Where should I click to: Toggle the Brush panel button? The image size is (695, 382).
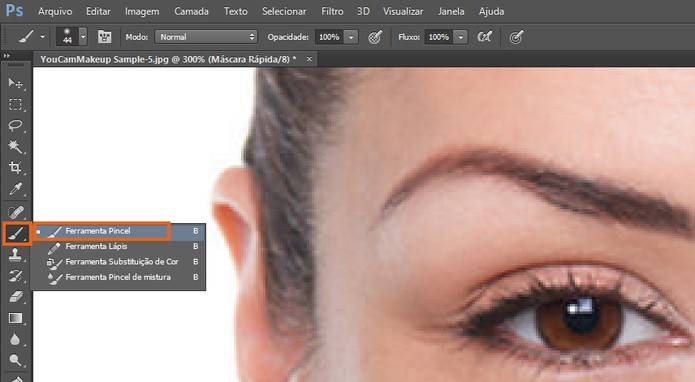105,37
